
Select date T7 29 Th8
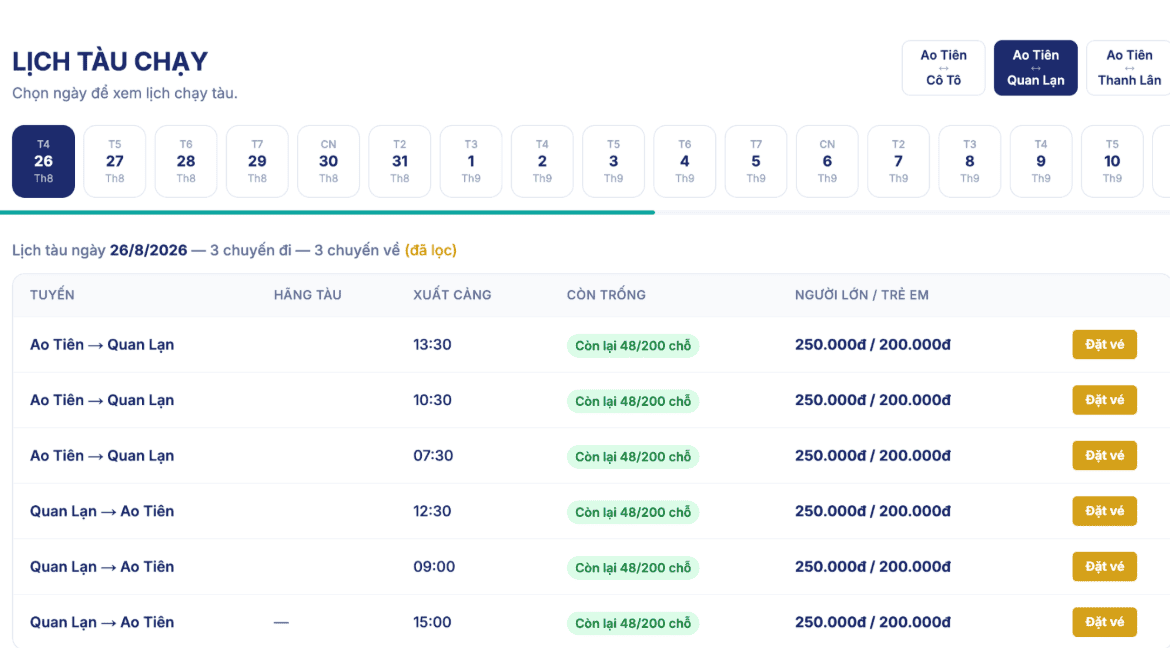pos(257,161)
